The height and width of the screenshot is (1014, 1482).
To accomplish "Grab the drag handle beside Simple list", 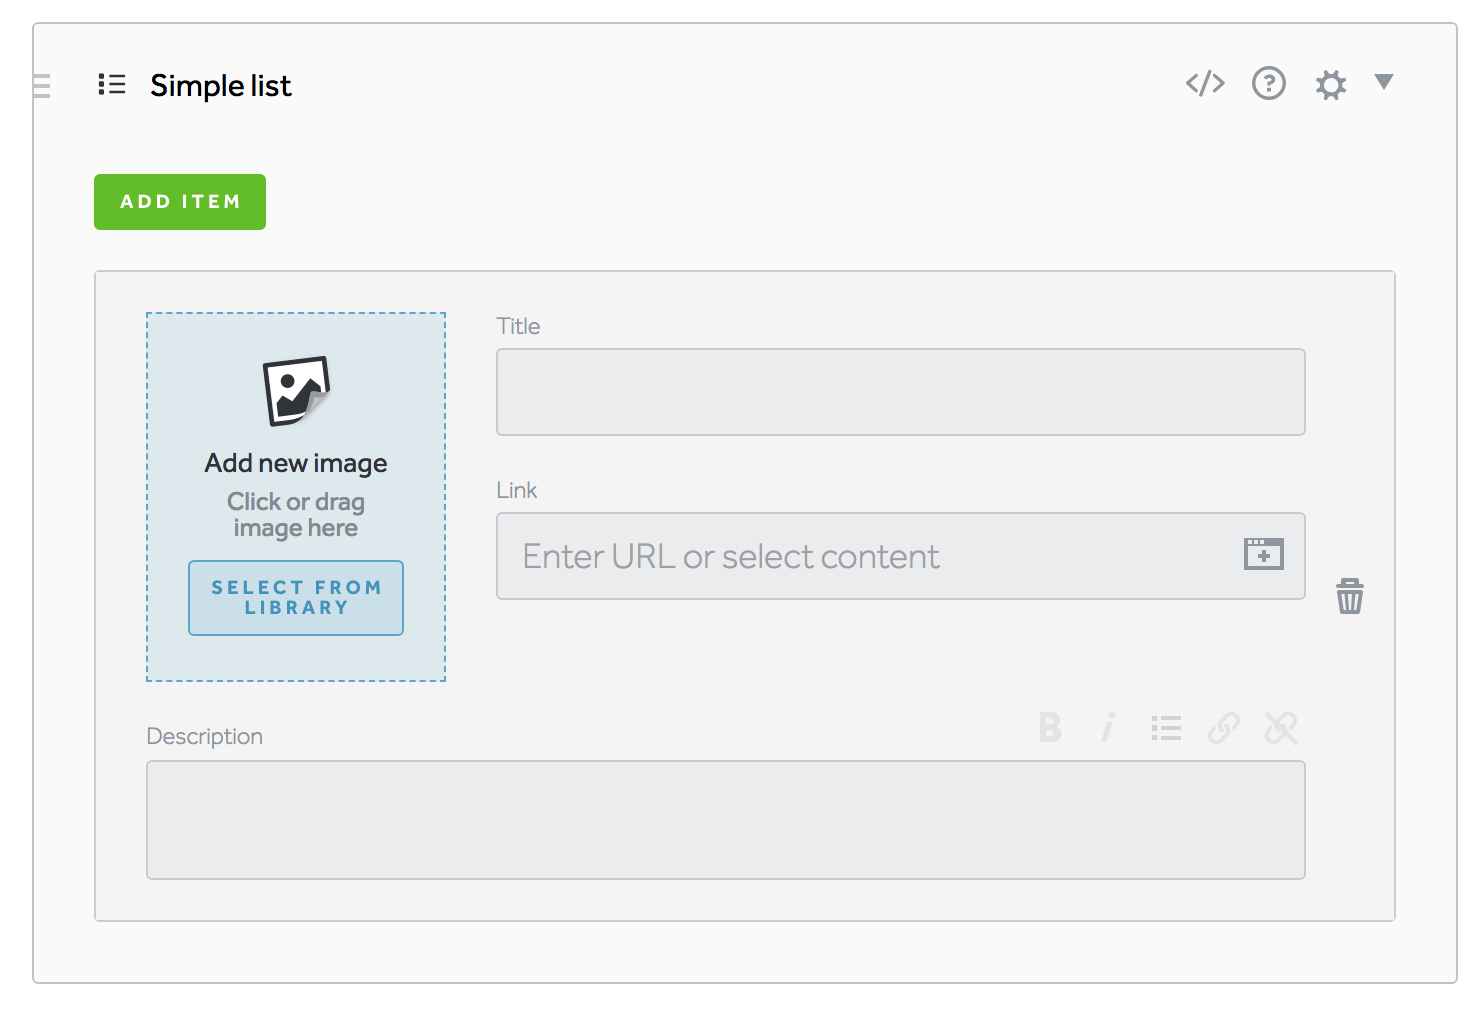I will pyautogui.click(x=41, y=86).
